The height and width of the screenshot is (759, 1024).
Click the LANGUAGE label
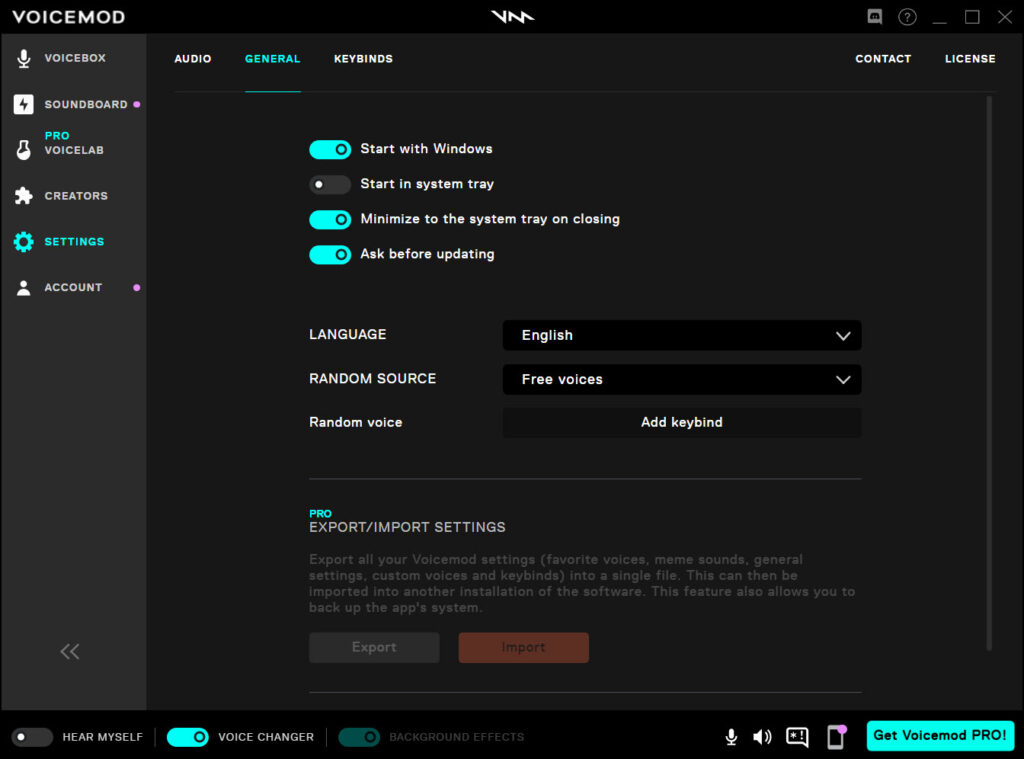tap(347, 334)
